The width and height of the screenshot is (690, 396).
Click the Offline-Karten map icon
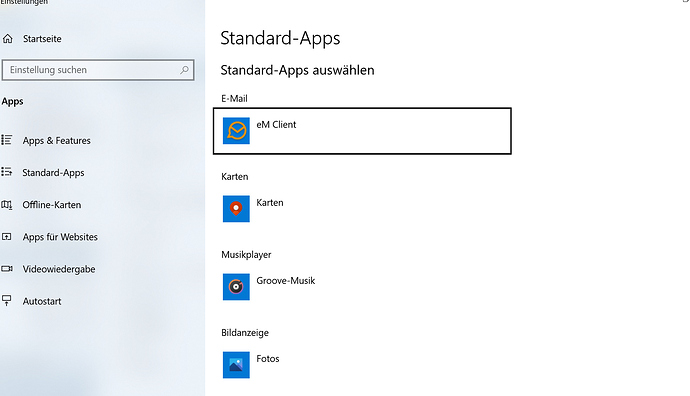pyautogui.click(x=7, y=205)
